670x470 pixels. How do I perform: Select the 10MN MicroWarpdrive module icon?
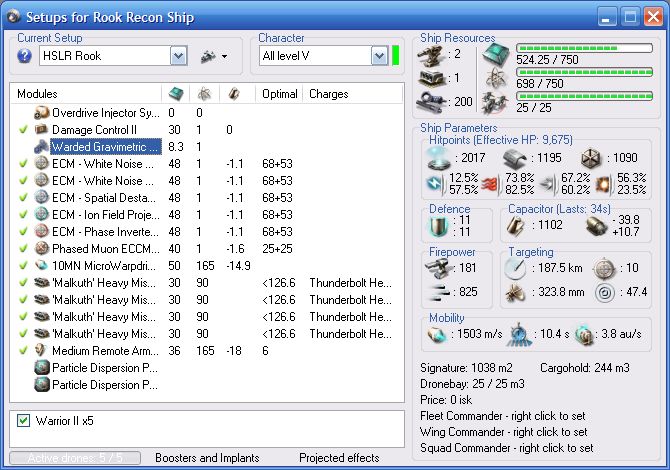[41, 265]
